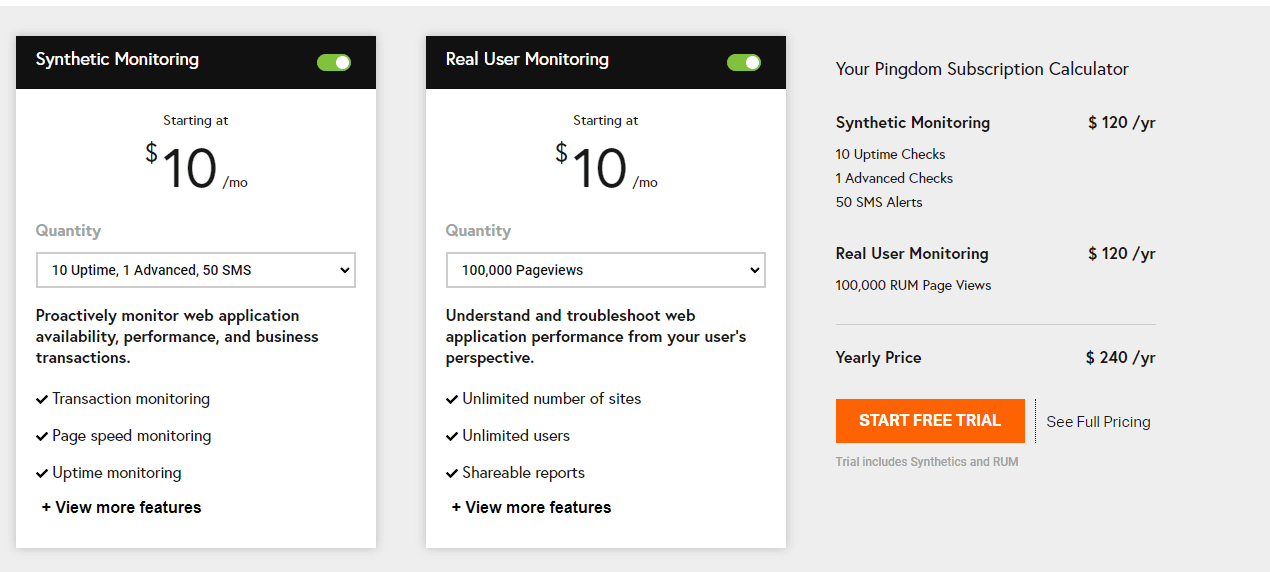1270x572 pixels.
Task: Click the Shareable reports checkmark icon
Action: pos(452,473)
